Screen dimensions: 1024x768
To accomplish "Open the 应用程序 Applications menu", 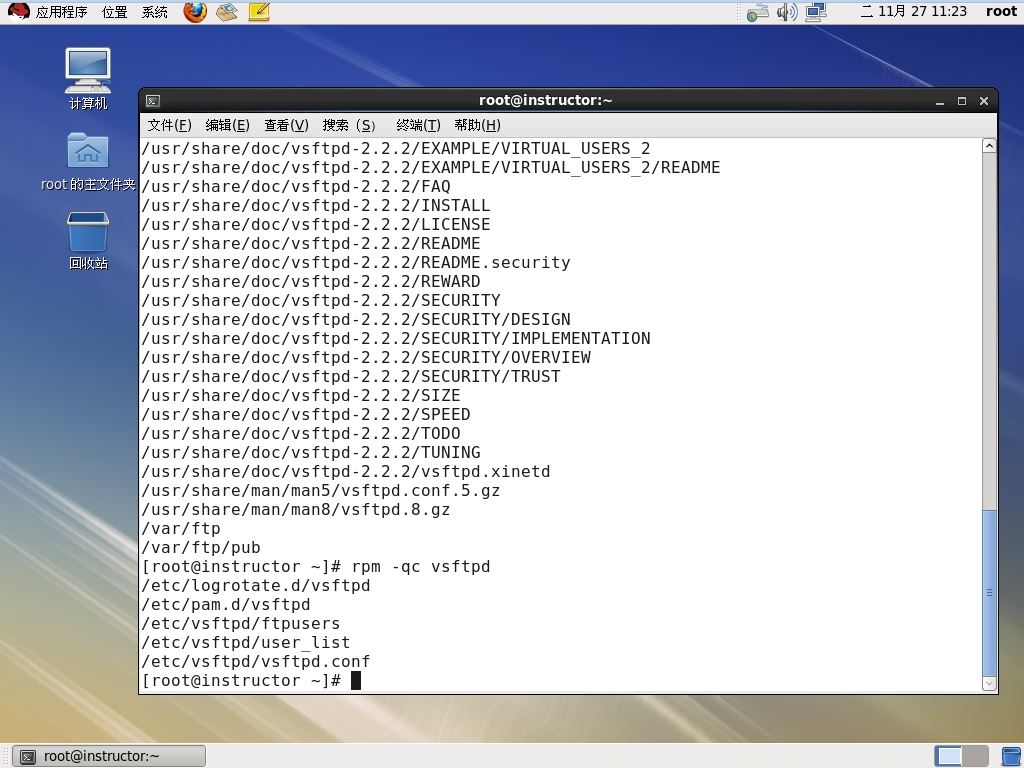I will point(61,12).
